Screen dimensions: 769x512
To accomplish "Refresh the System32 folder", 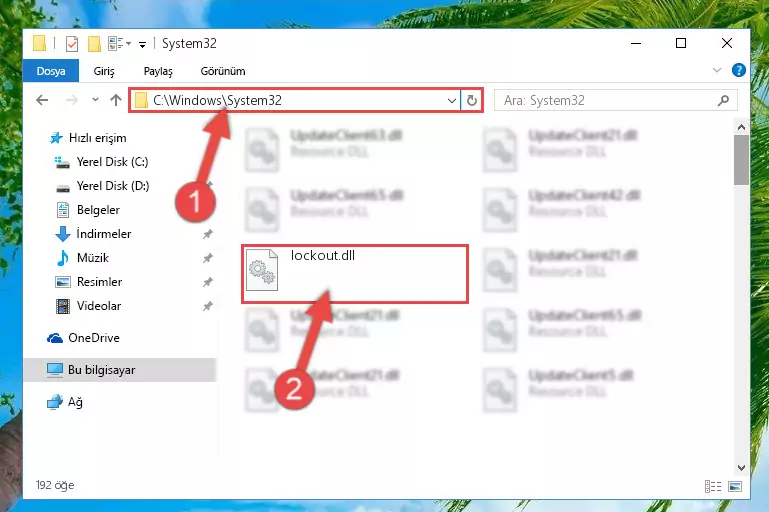I will point(472,101).
